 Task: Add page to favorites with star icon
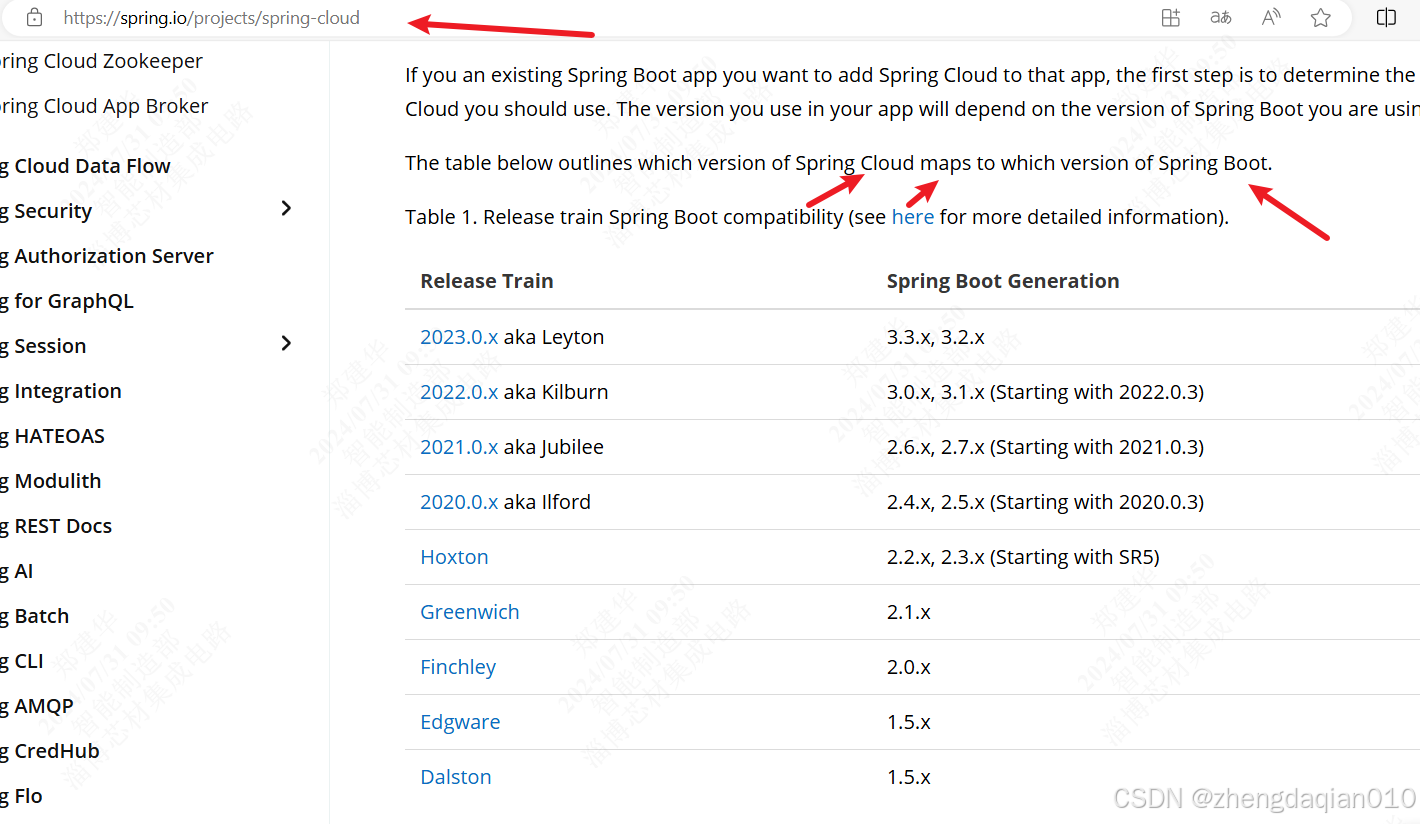[1321, 17]
